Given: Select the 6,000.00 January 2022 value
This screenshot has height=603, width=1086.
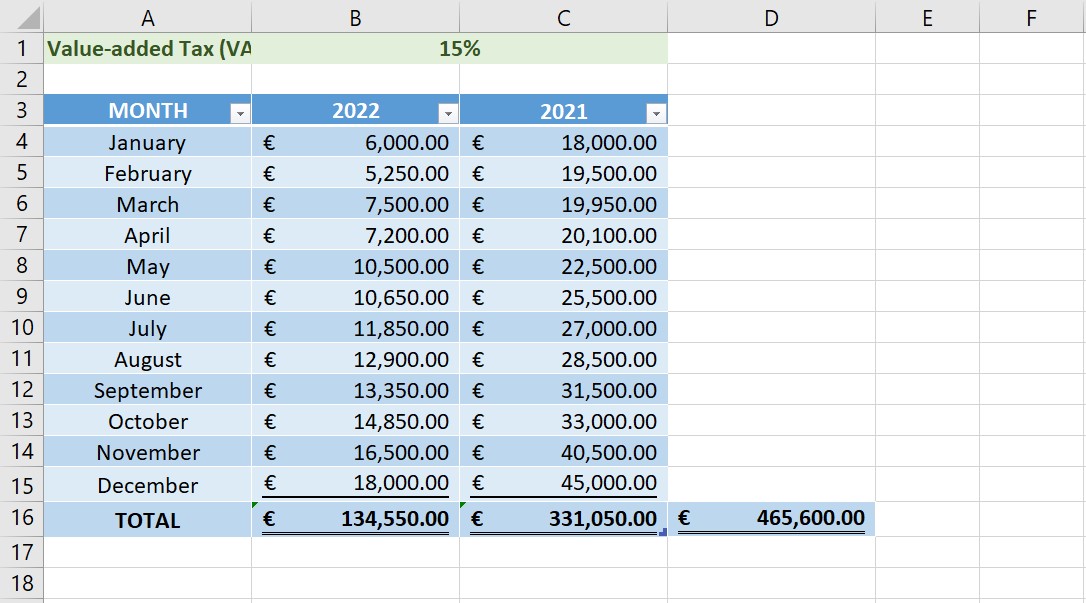Looking at the screenshot, I should coord(355,141).
